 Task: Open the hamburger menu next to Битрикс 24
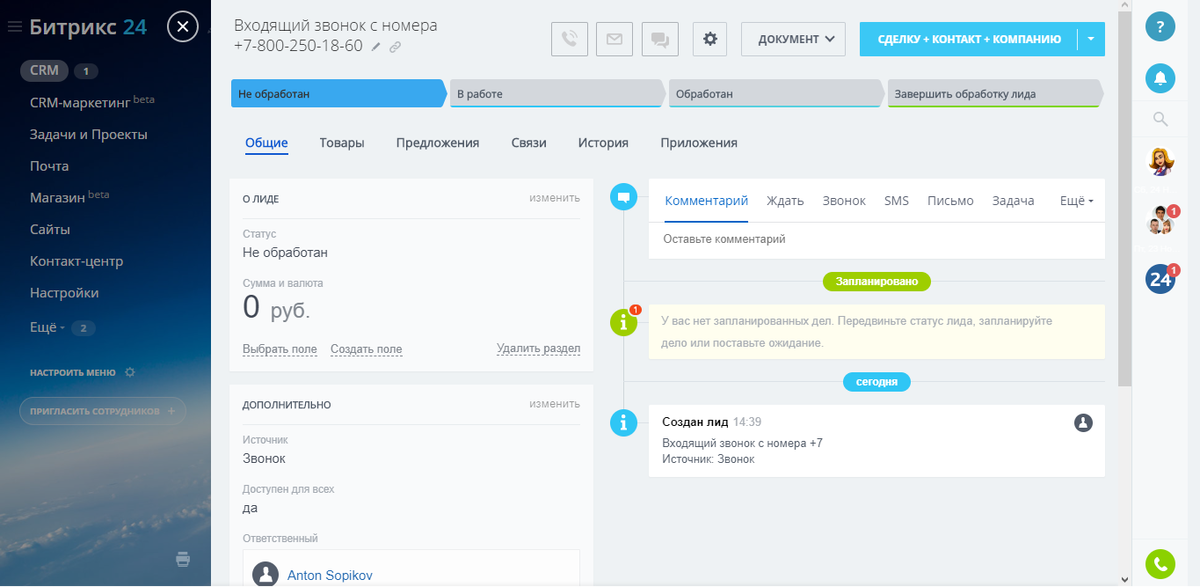[14, 27]
